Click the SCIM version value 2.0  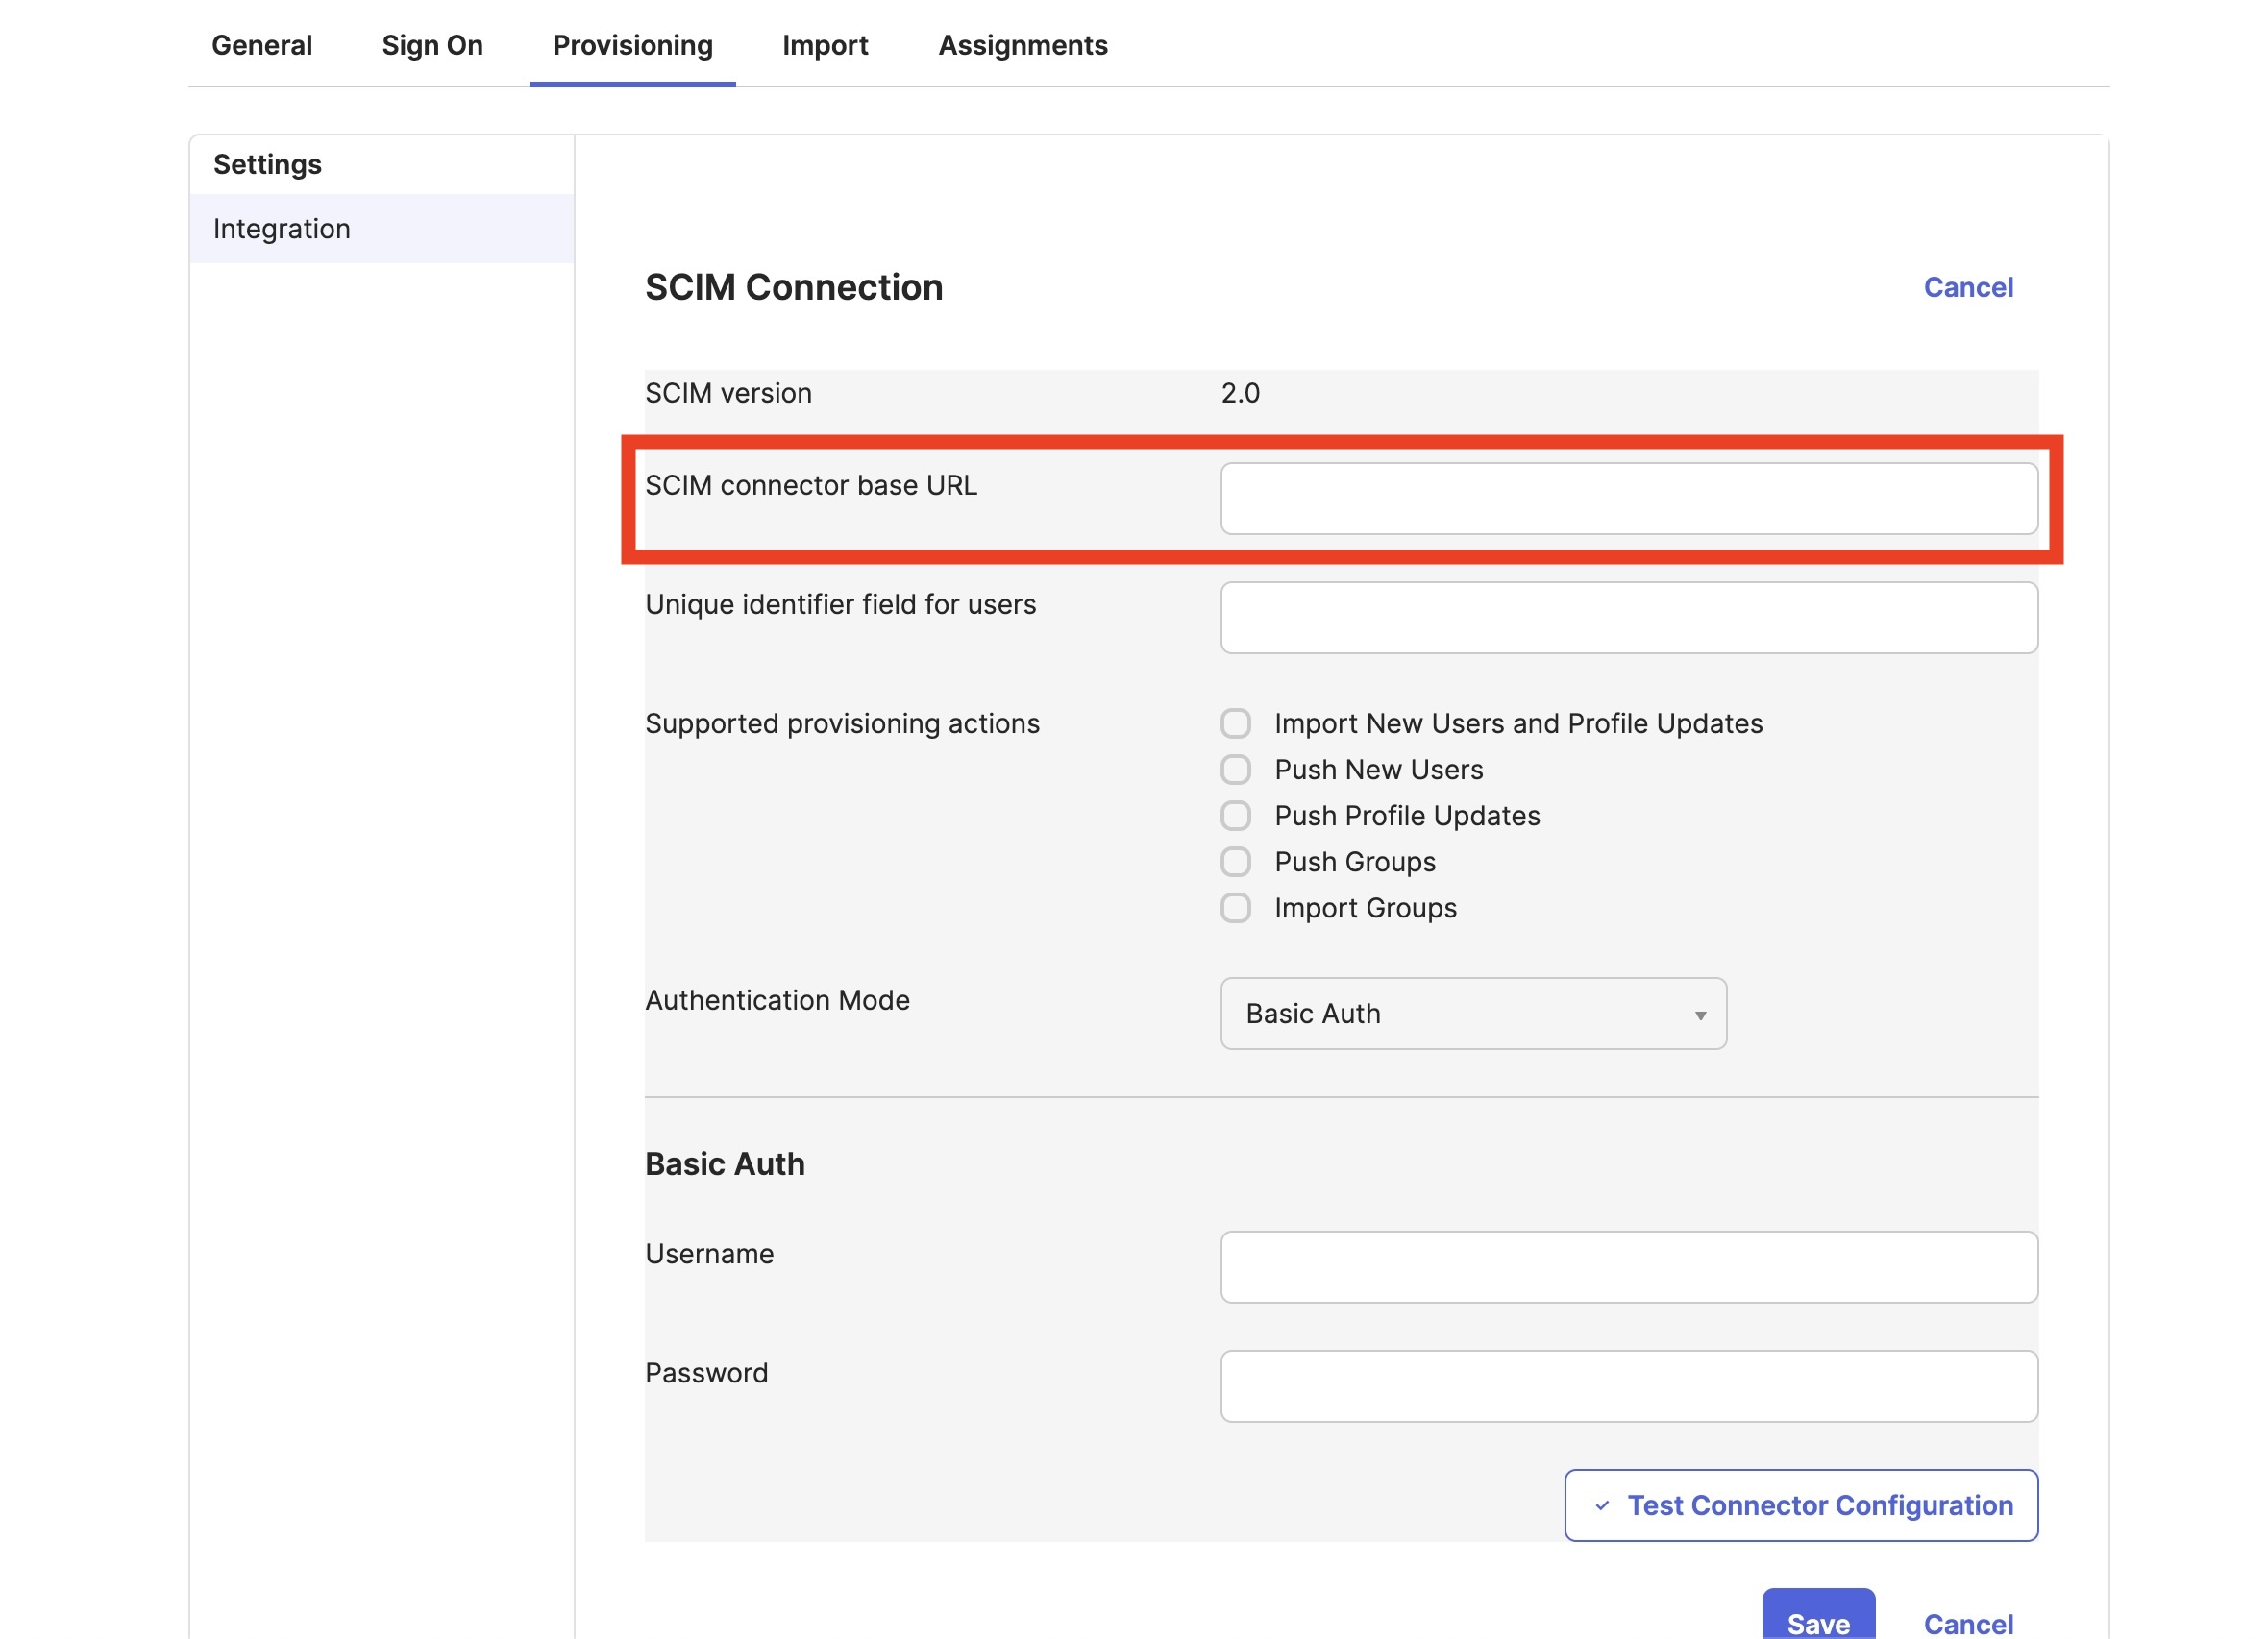(x=1239, y=393)
